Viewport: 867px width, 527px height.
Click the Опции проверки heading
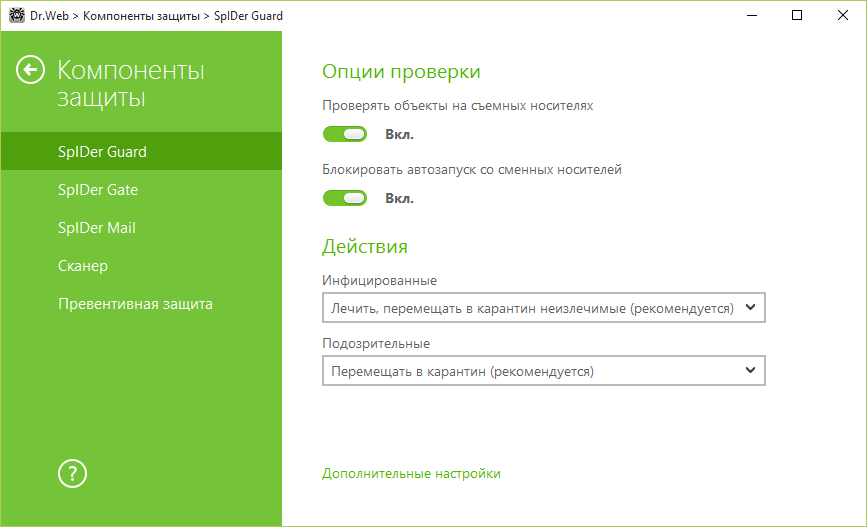tap(401, 72)
